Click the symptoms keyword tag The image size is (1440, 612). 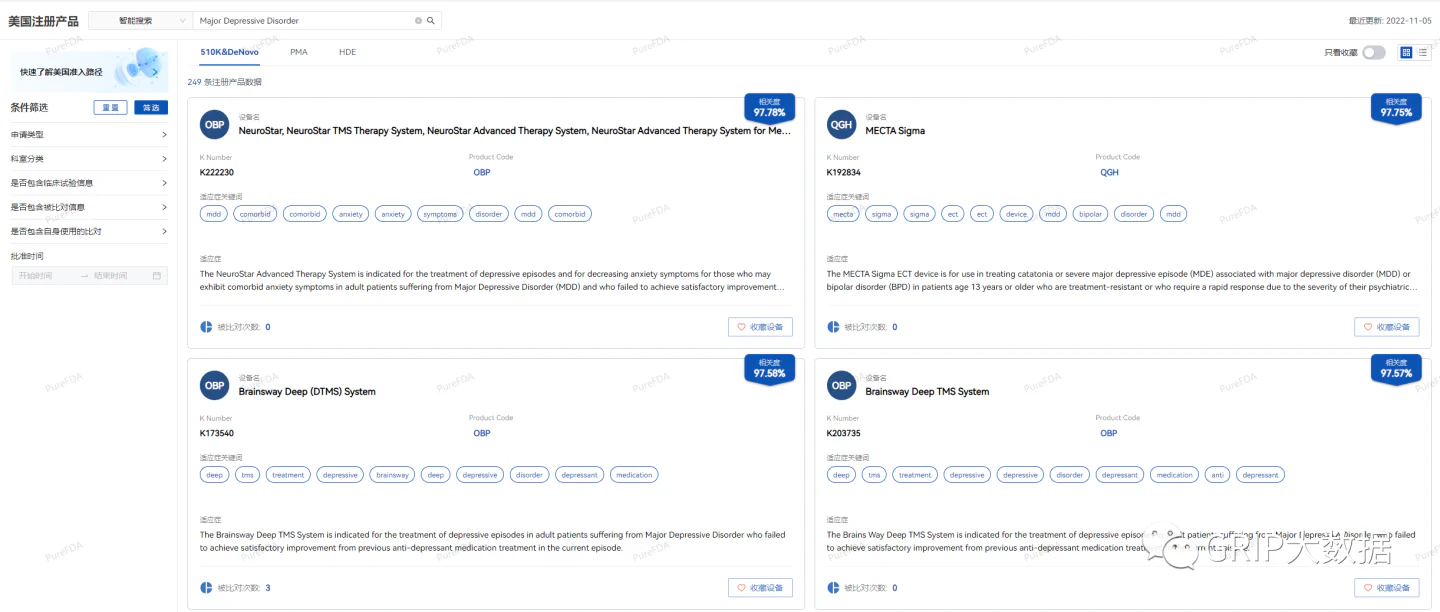[x=439, y=214]
